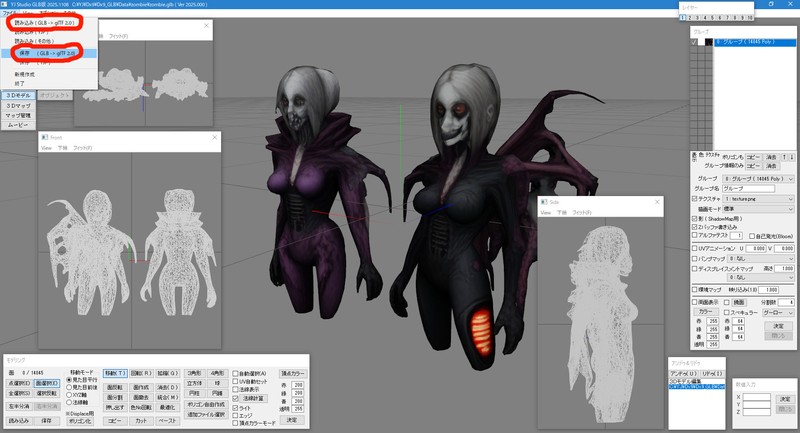800x433 pixels.
Task: Open the グループ selection dropdown
Action: pos(758,179)
